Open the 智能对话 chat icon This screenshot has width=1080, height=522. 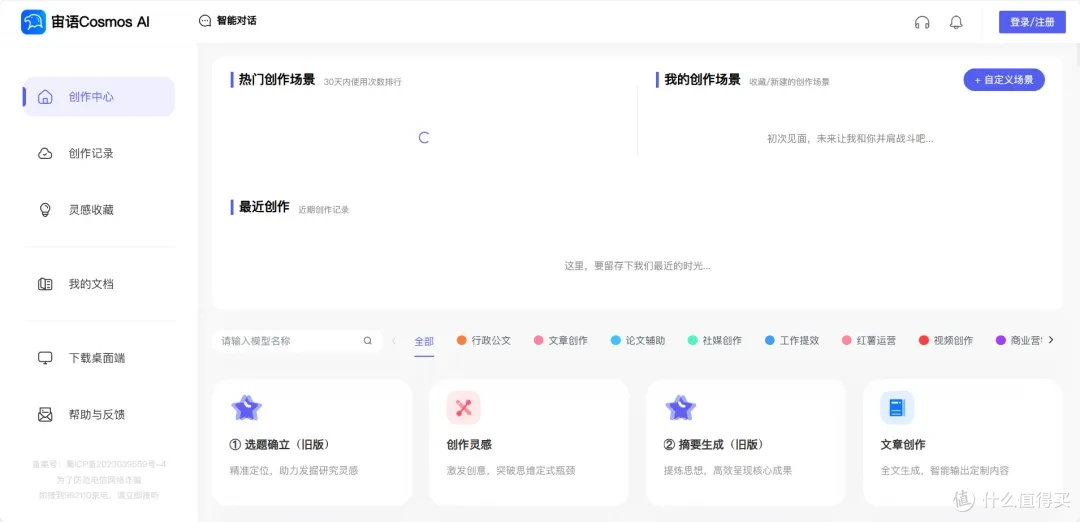click(205, 21)
